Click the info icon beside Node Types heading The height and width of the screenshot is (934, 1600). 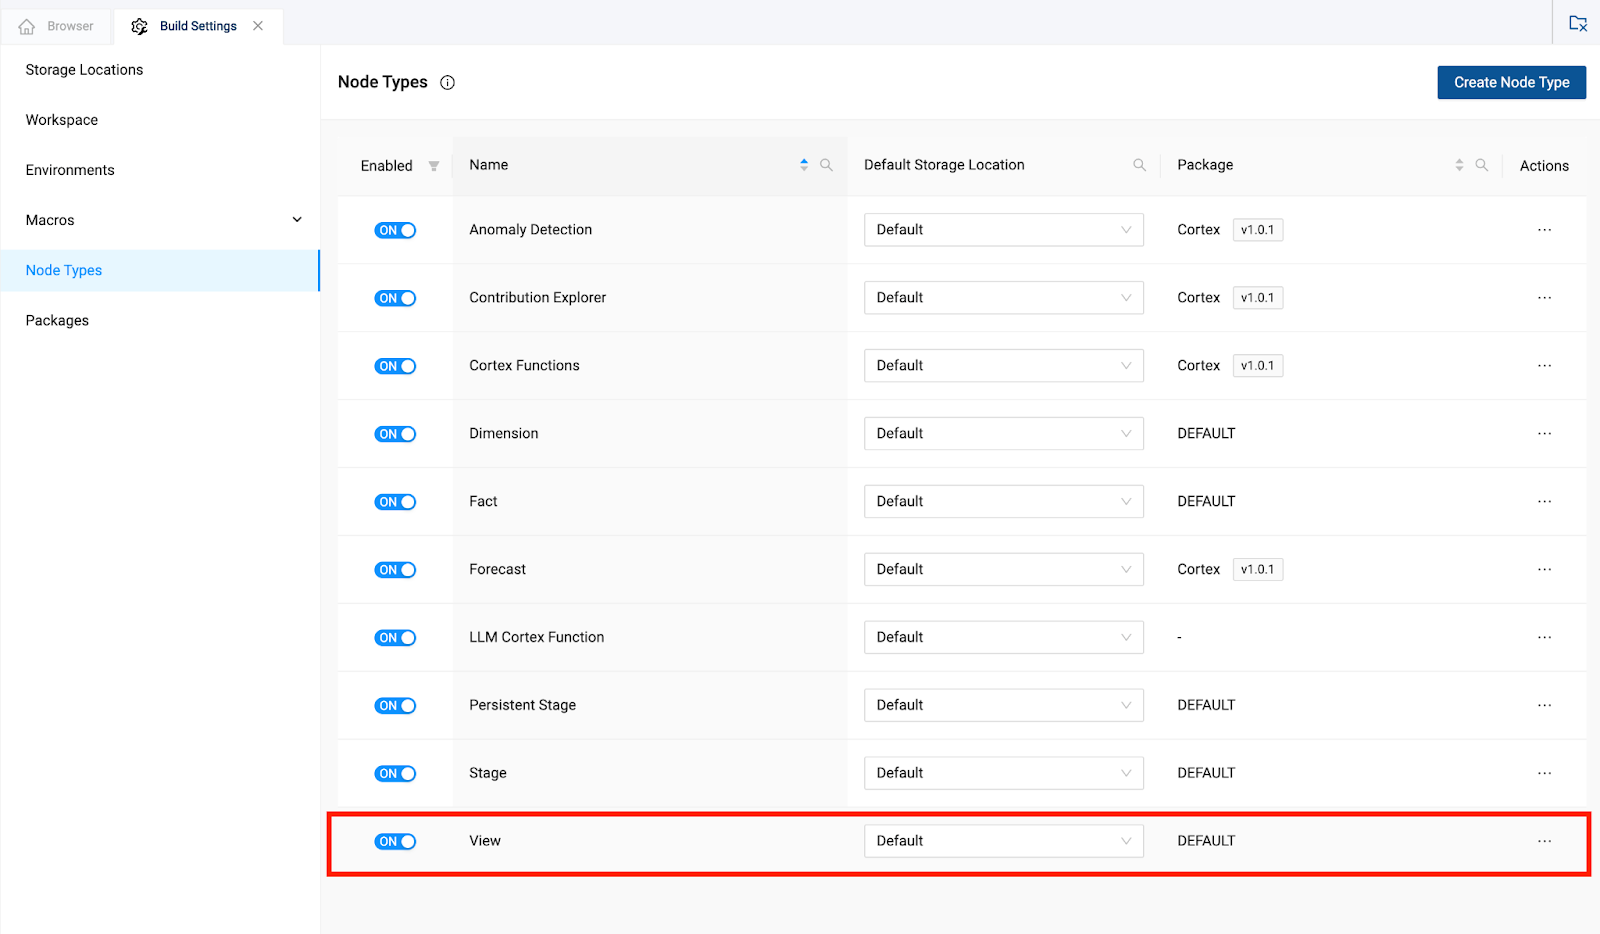[447, 83]
